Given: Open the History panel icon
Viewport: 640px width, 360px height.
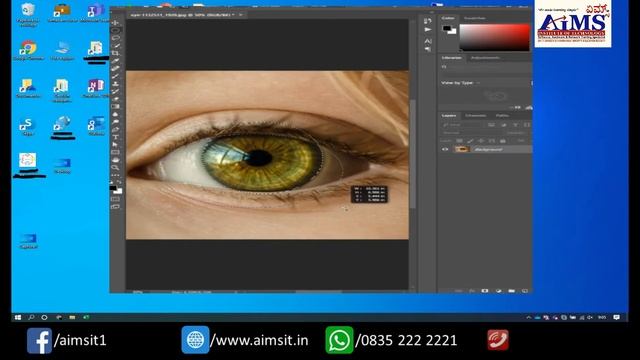Looking at the screenshot, I should tap(427, 21).
